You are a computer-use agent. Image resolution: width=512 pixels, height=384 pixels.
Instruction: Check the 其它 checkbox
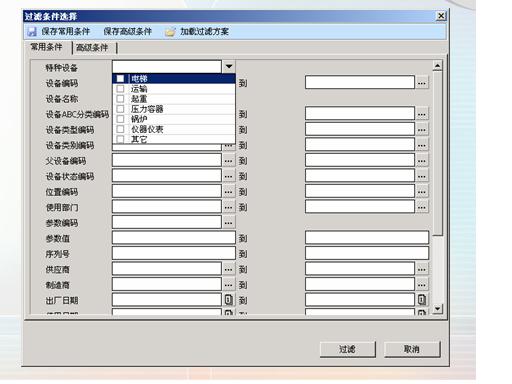120,139
